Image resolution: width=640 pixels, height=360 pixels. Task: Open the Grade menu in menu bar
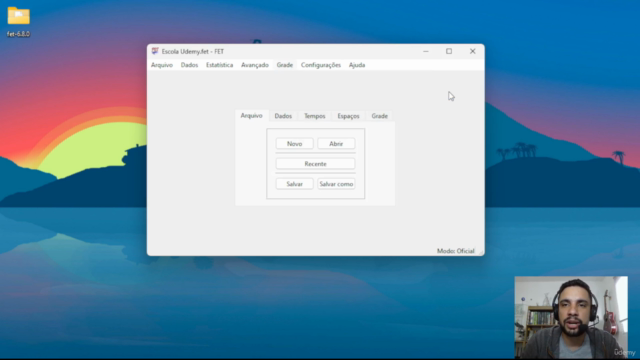284,65
